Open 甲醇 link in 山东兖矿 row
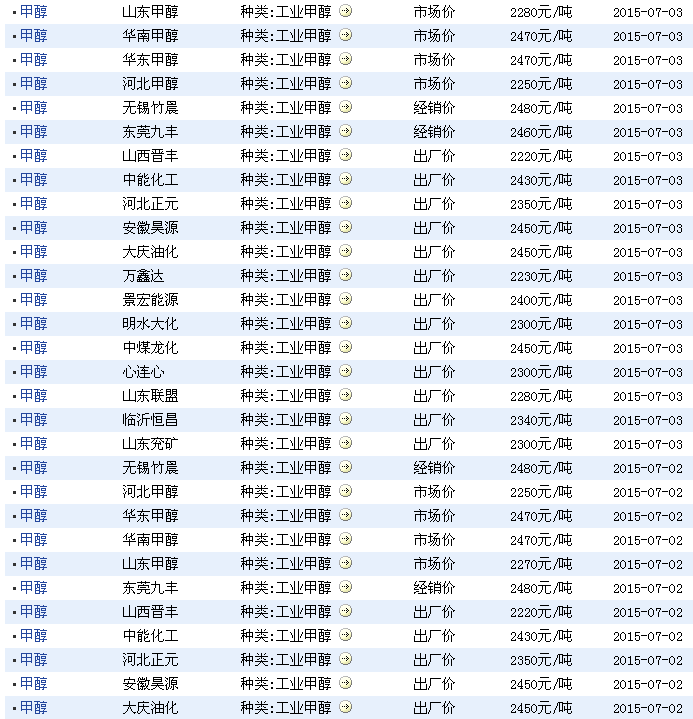Viewport: 693px width, 719px height. point(33,443)
